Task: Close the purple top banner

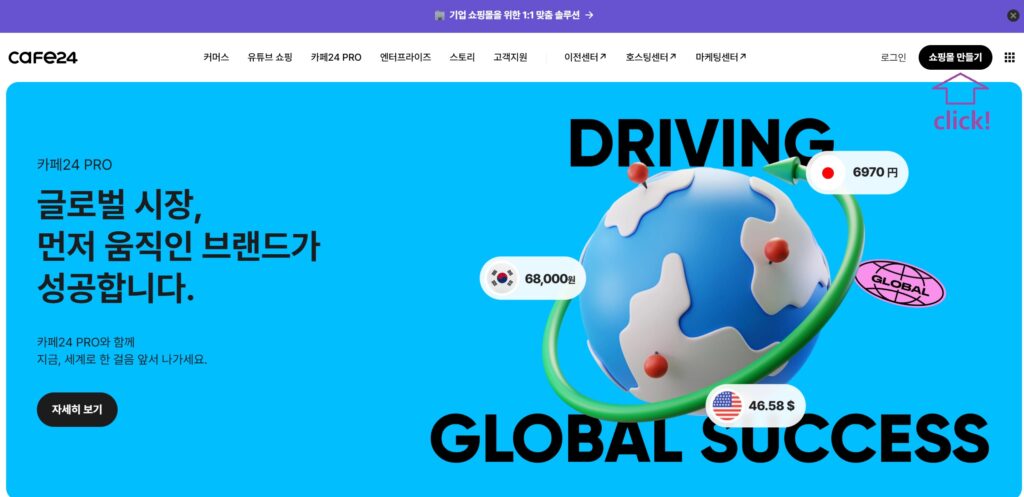Action: point(1012,16)
